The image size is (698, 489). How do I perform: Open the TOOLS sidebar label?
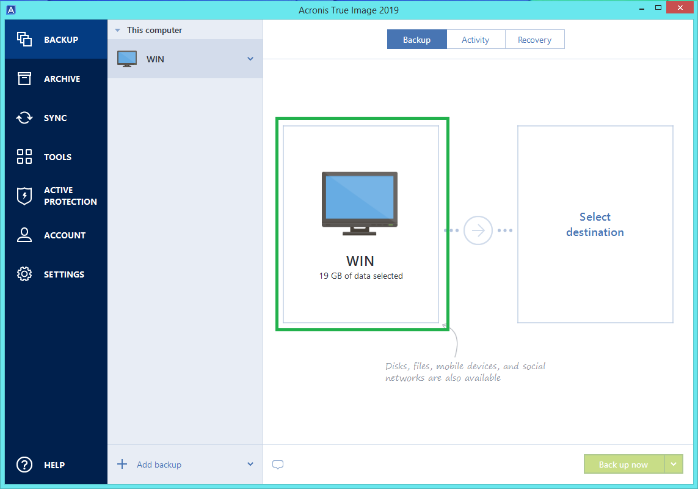coord(57,157)
